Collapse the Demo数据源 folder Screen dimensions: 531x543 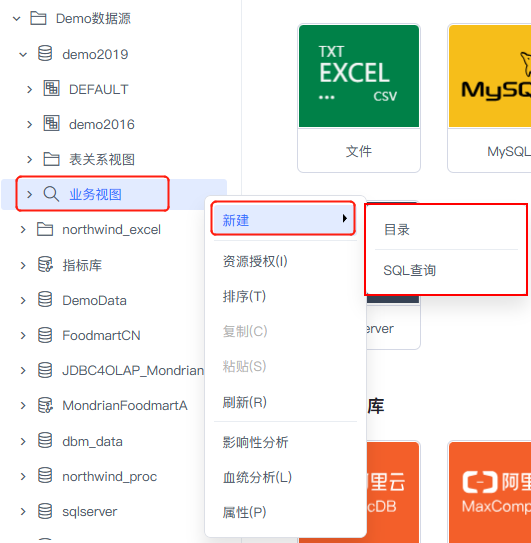coord(17,19)
